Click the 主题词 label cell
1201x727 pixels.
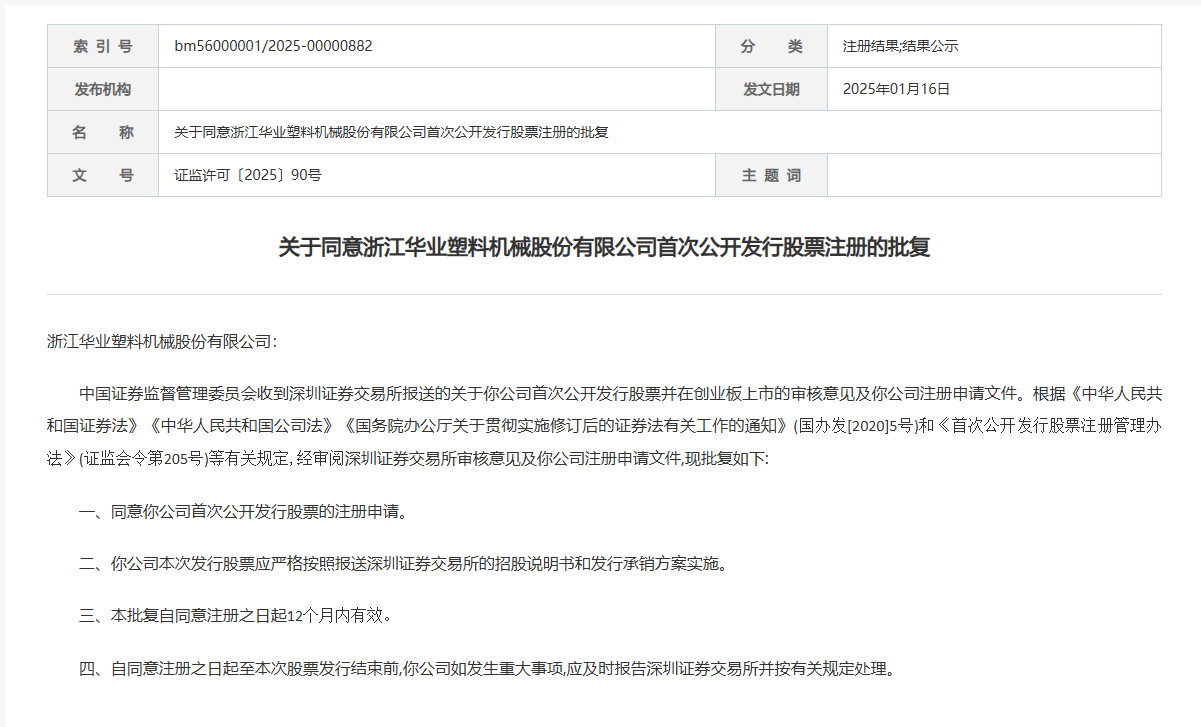(771, 175)
